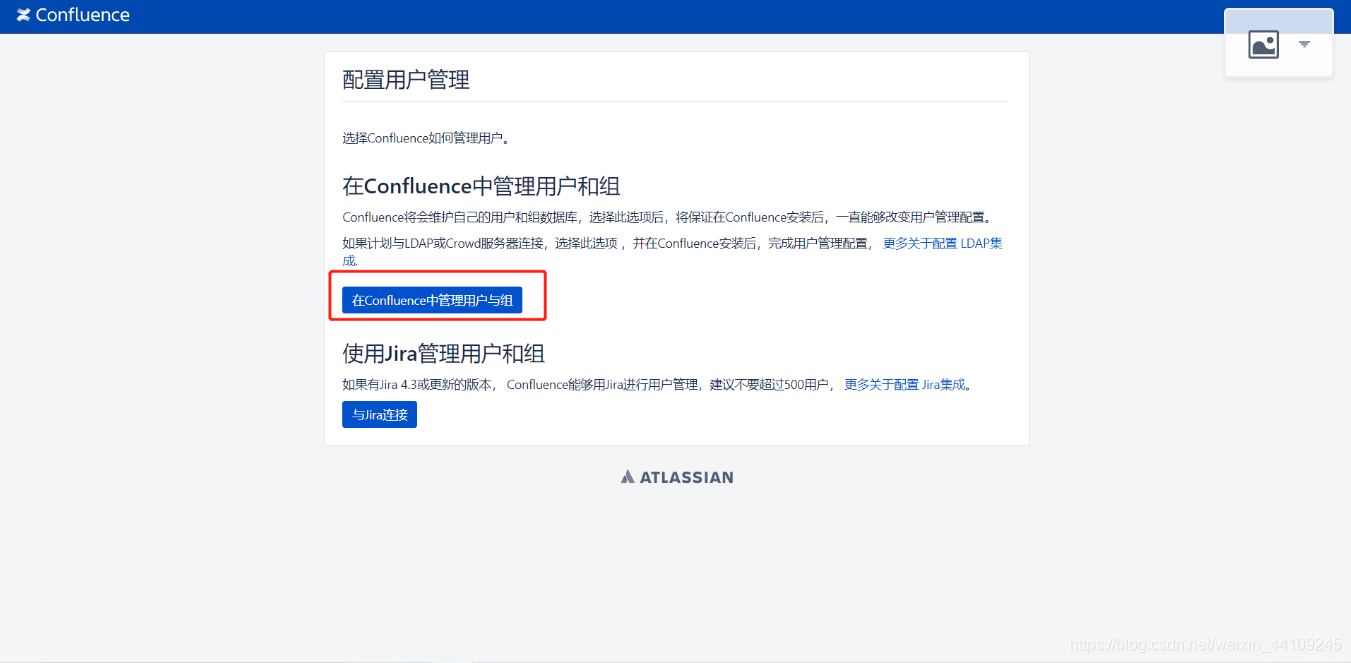This screenshot has height=663, width=1351.
Task: Click the 配置用户管理 page heading
Action: tap(406, 80)
